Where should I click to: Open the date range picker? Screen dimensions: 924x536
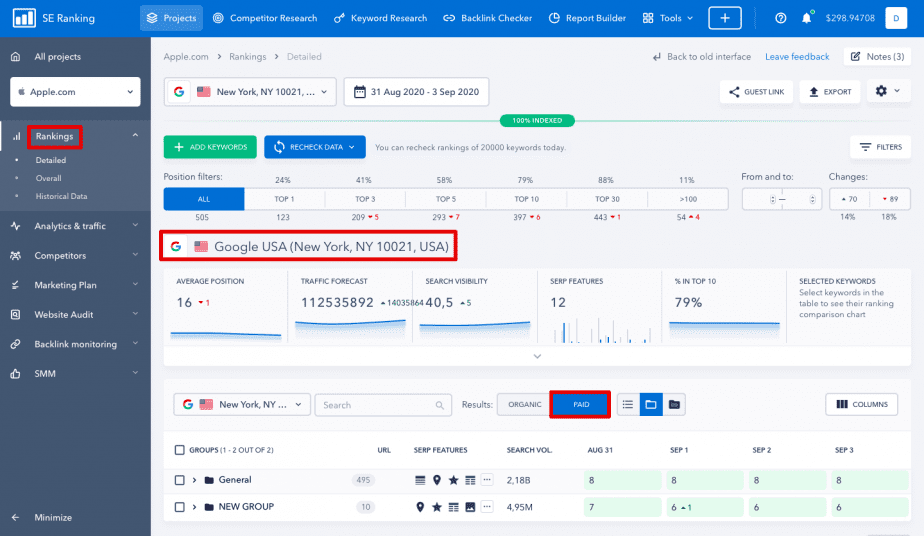click(416, 92)
